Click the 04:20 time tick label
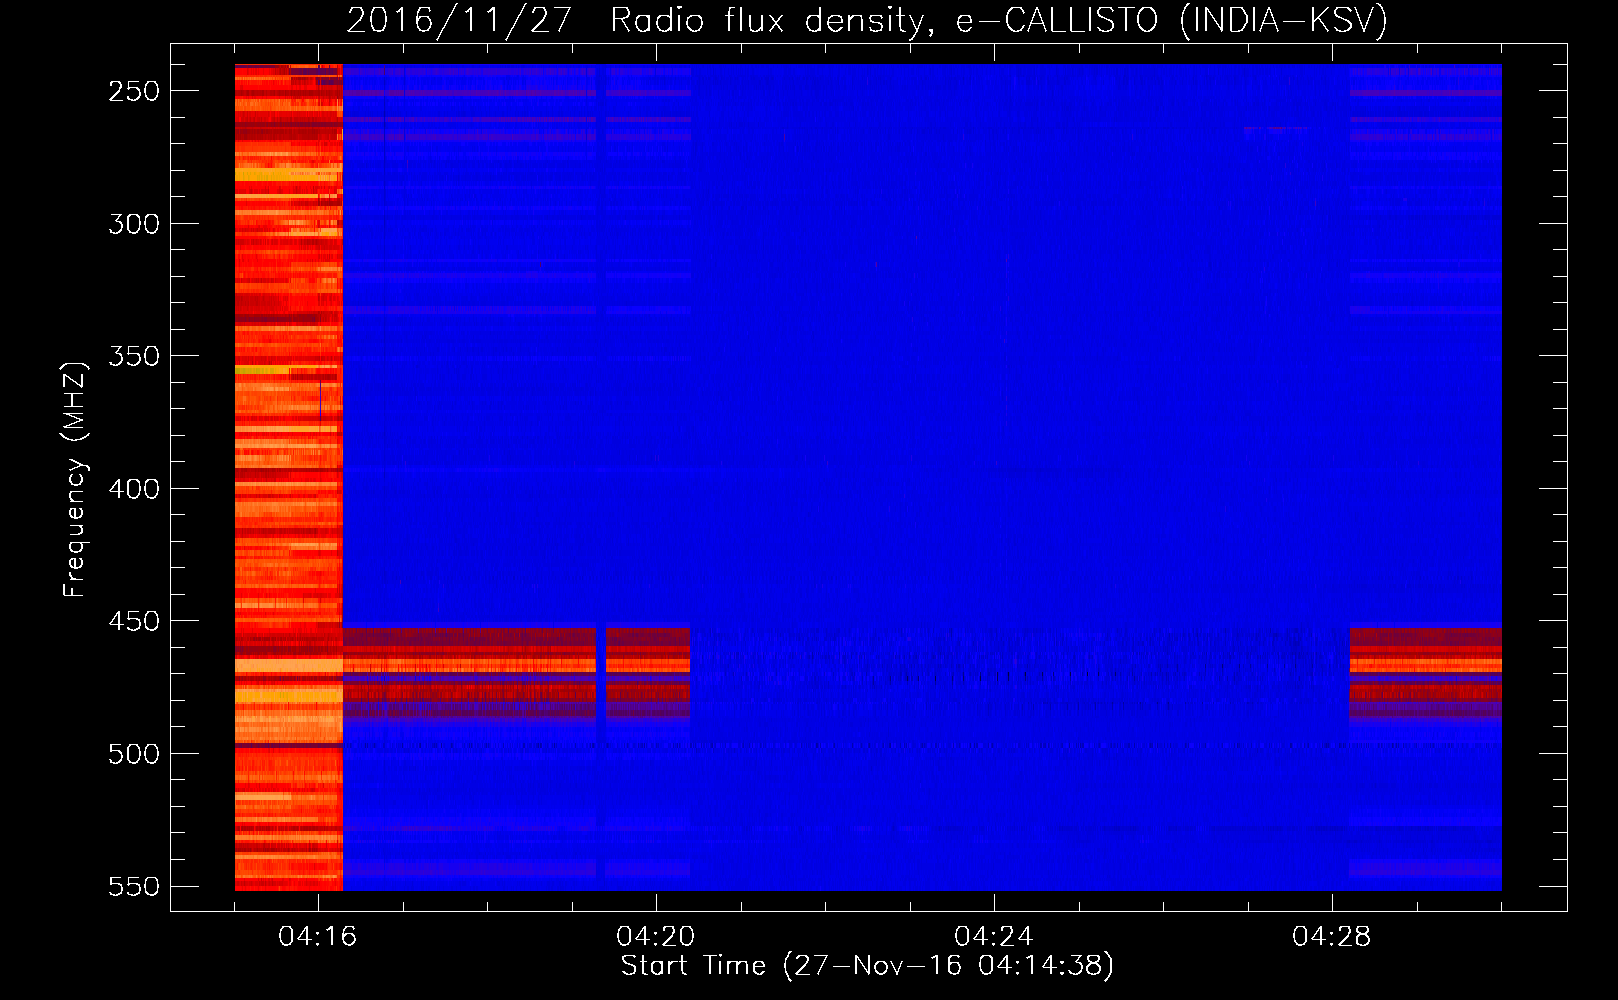This screenshot has height=1000, width=1618. (656, 937)
